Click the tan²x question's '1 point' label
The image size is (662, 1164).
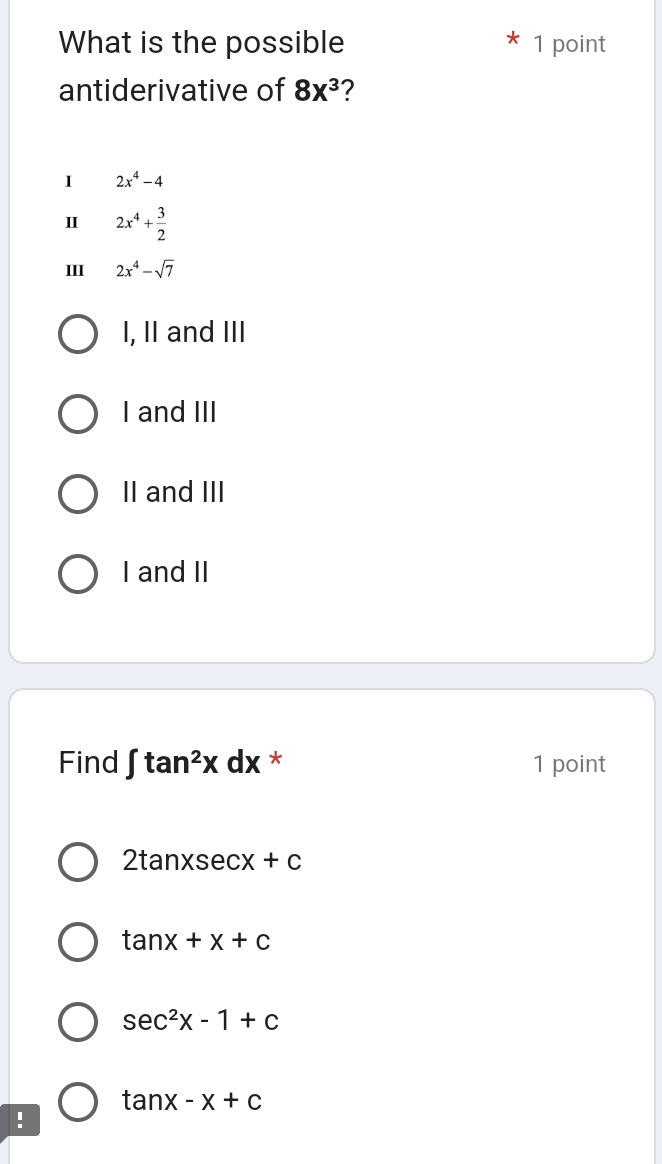[569, 764]
